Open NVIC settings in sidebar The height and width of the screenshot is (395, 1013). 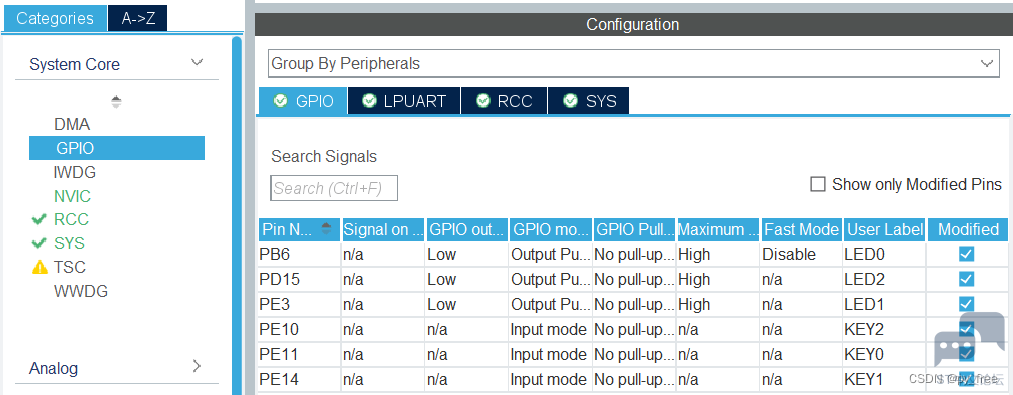pos(72,196)
